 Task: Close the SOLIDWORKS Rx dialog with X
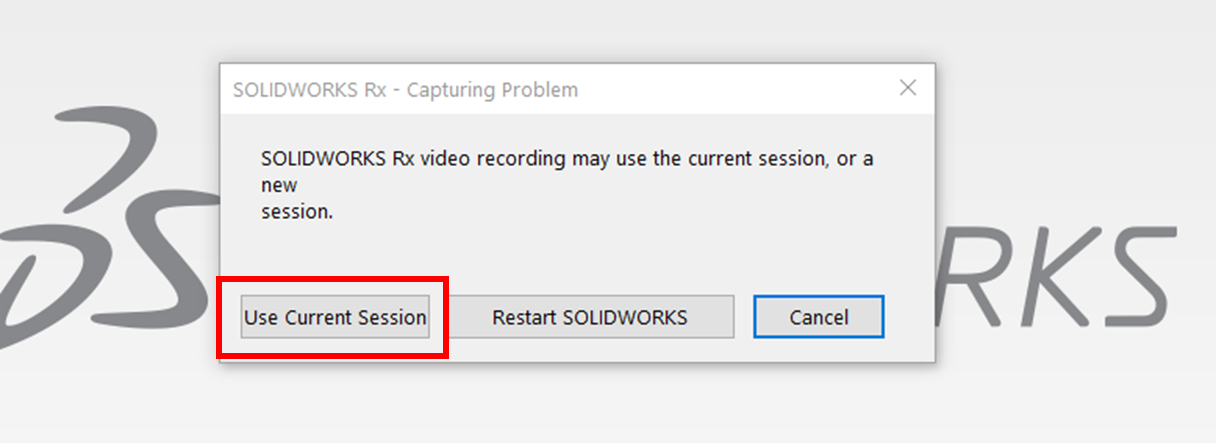[907, 88]
